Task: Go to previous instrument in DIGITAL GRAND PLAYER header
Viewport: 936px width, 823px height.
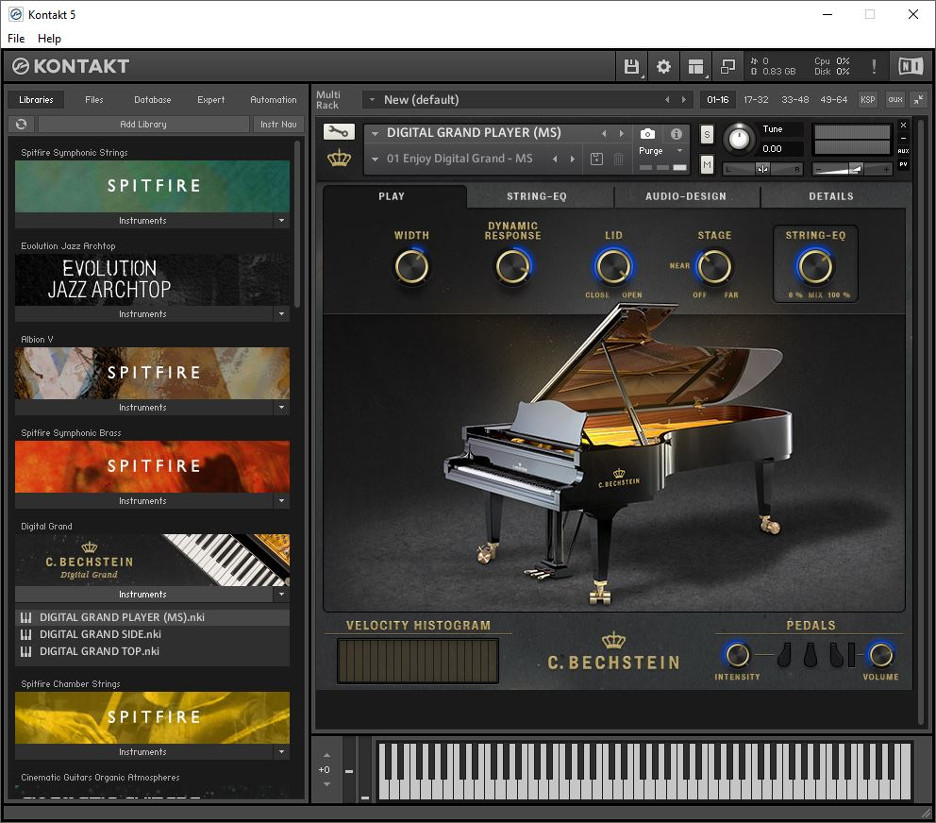Action: click(x=604, y=133)
